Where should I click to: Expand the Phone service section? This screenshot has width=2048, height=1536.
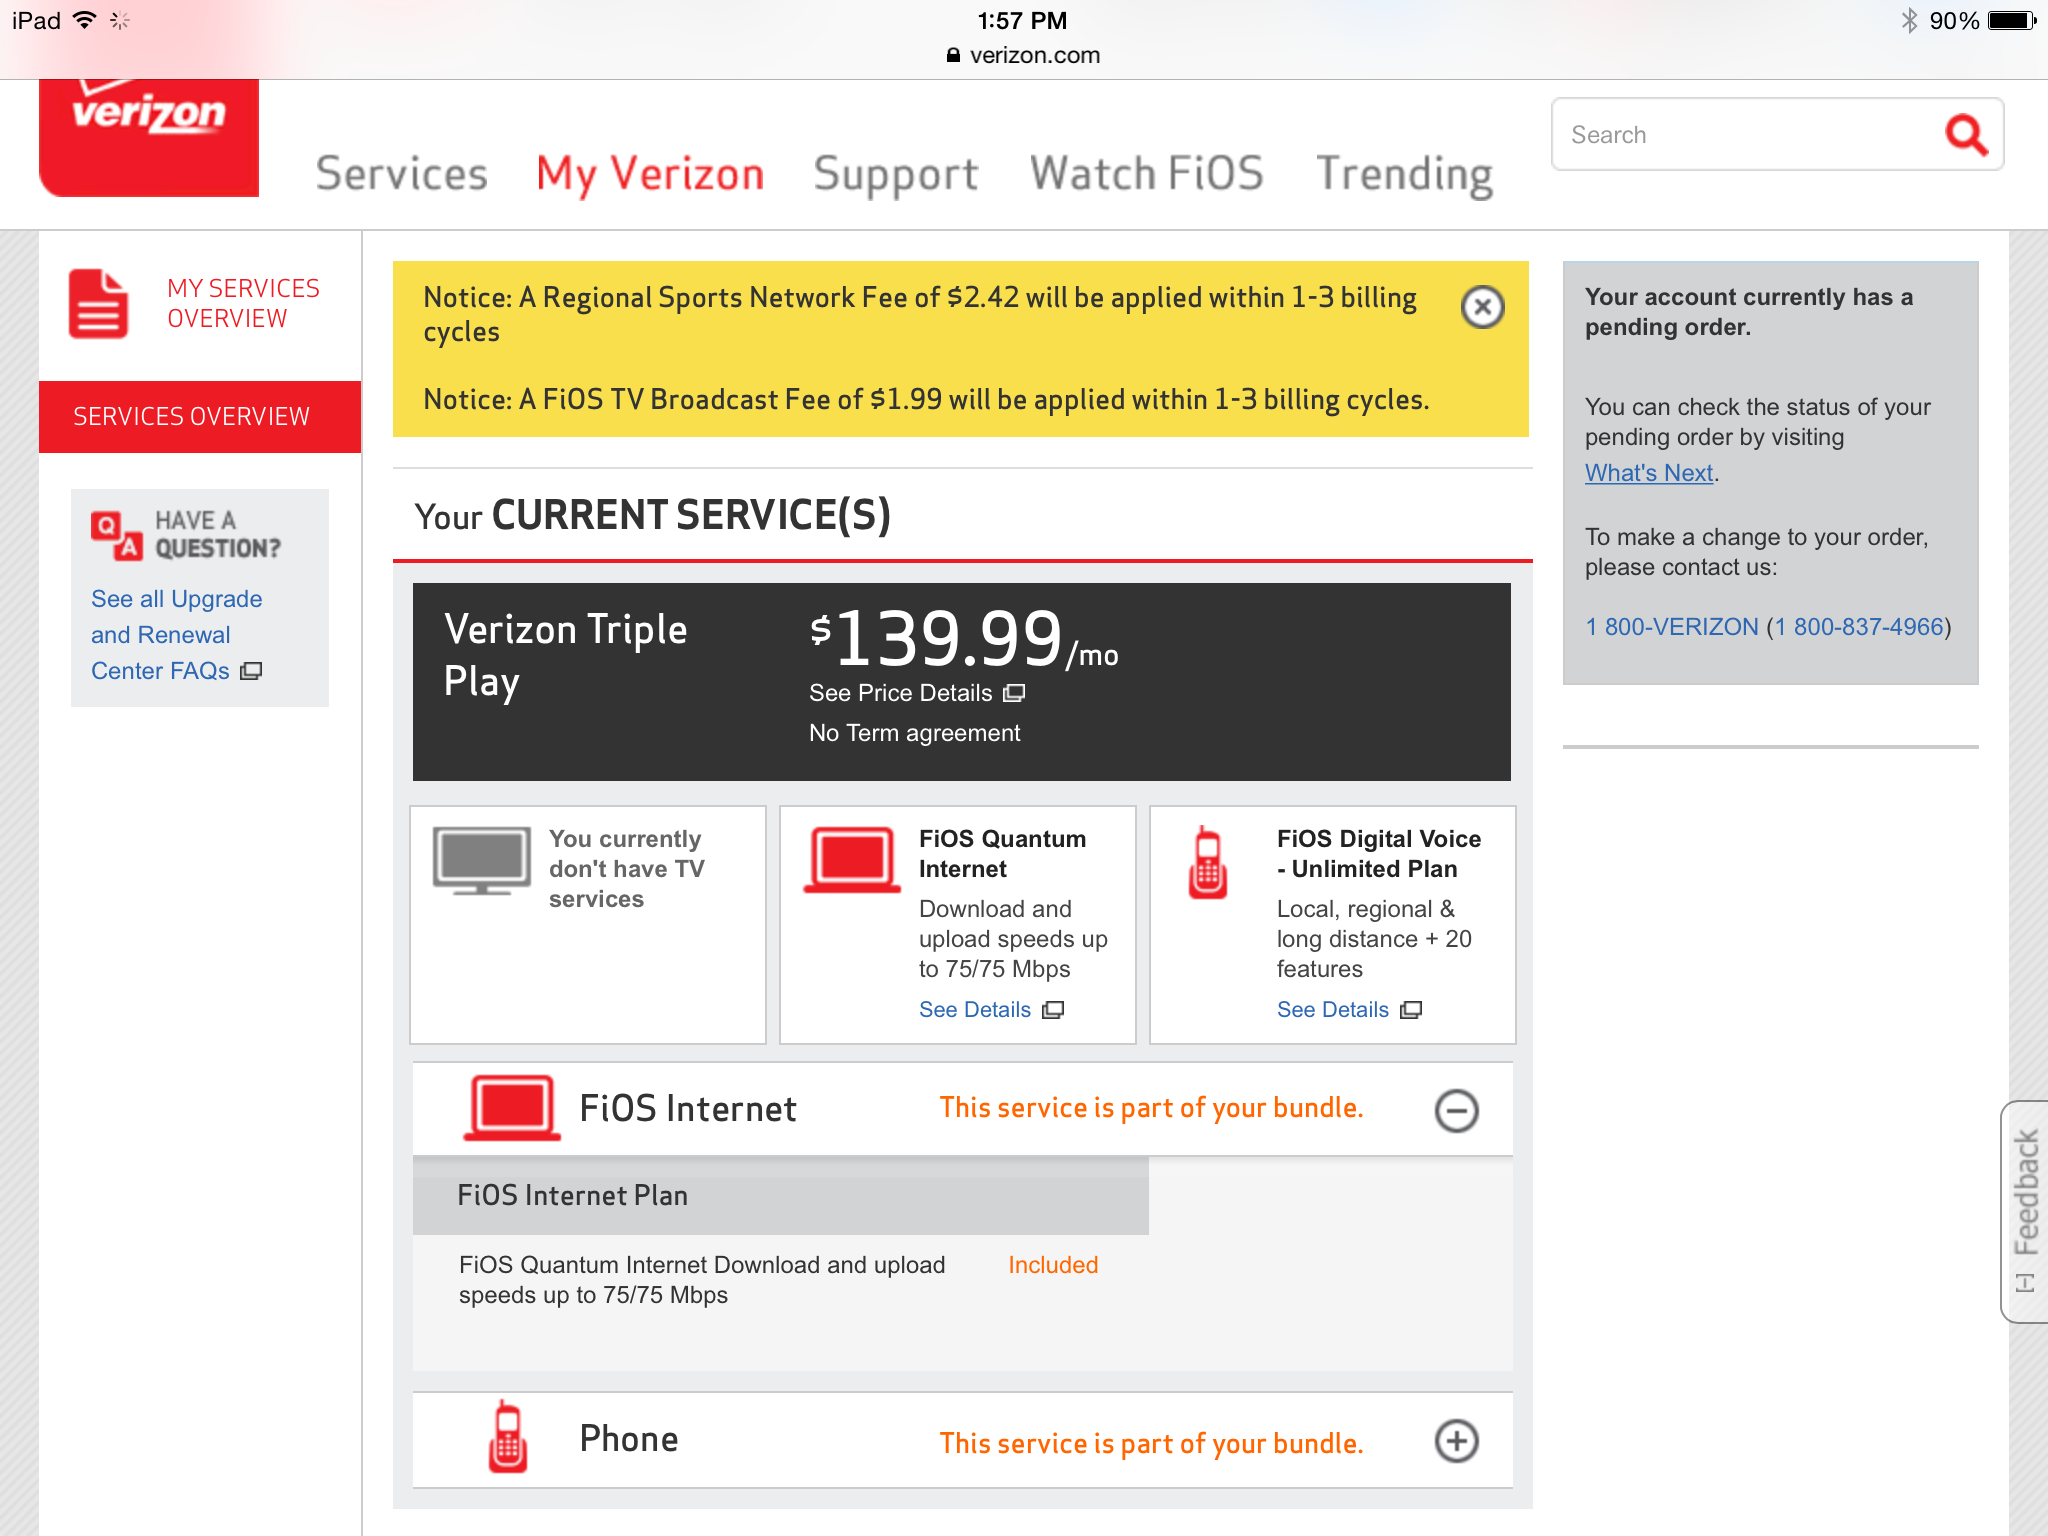tap(1456, 1441)
